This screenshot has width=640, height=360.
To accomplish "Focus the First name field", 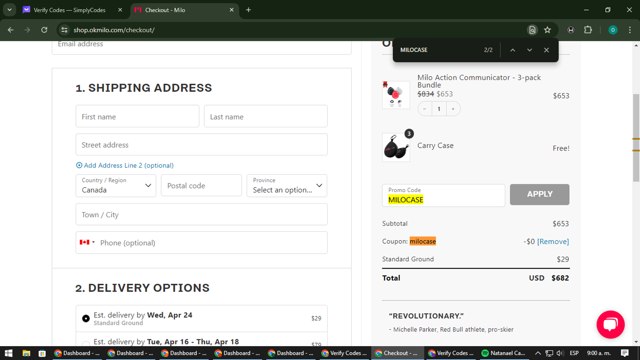I will (x=137, y=117).
